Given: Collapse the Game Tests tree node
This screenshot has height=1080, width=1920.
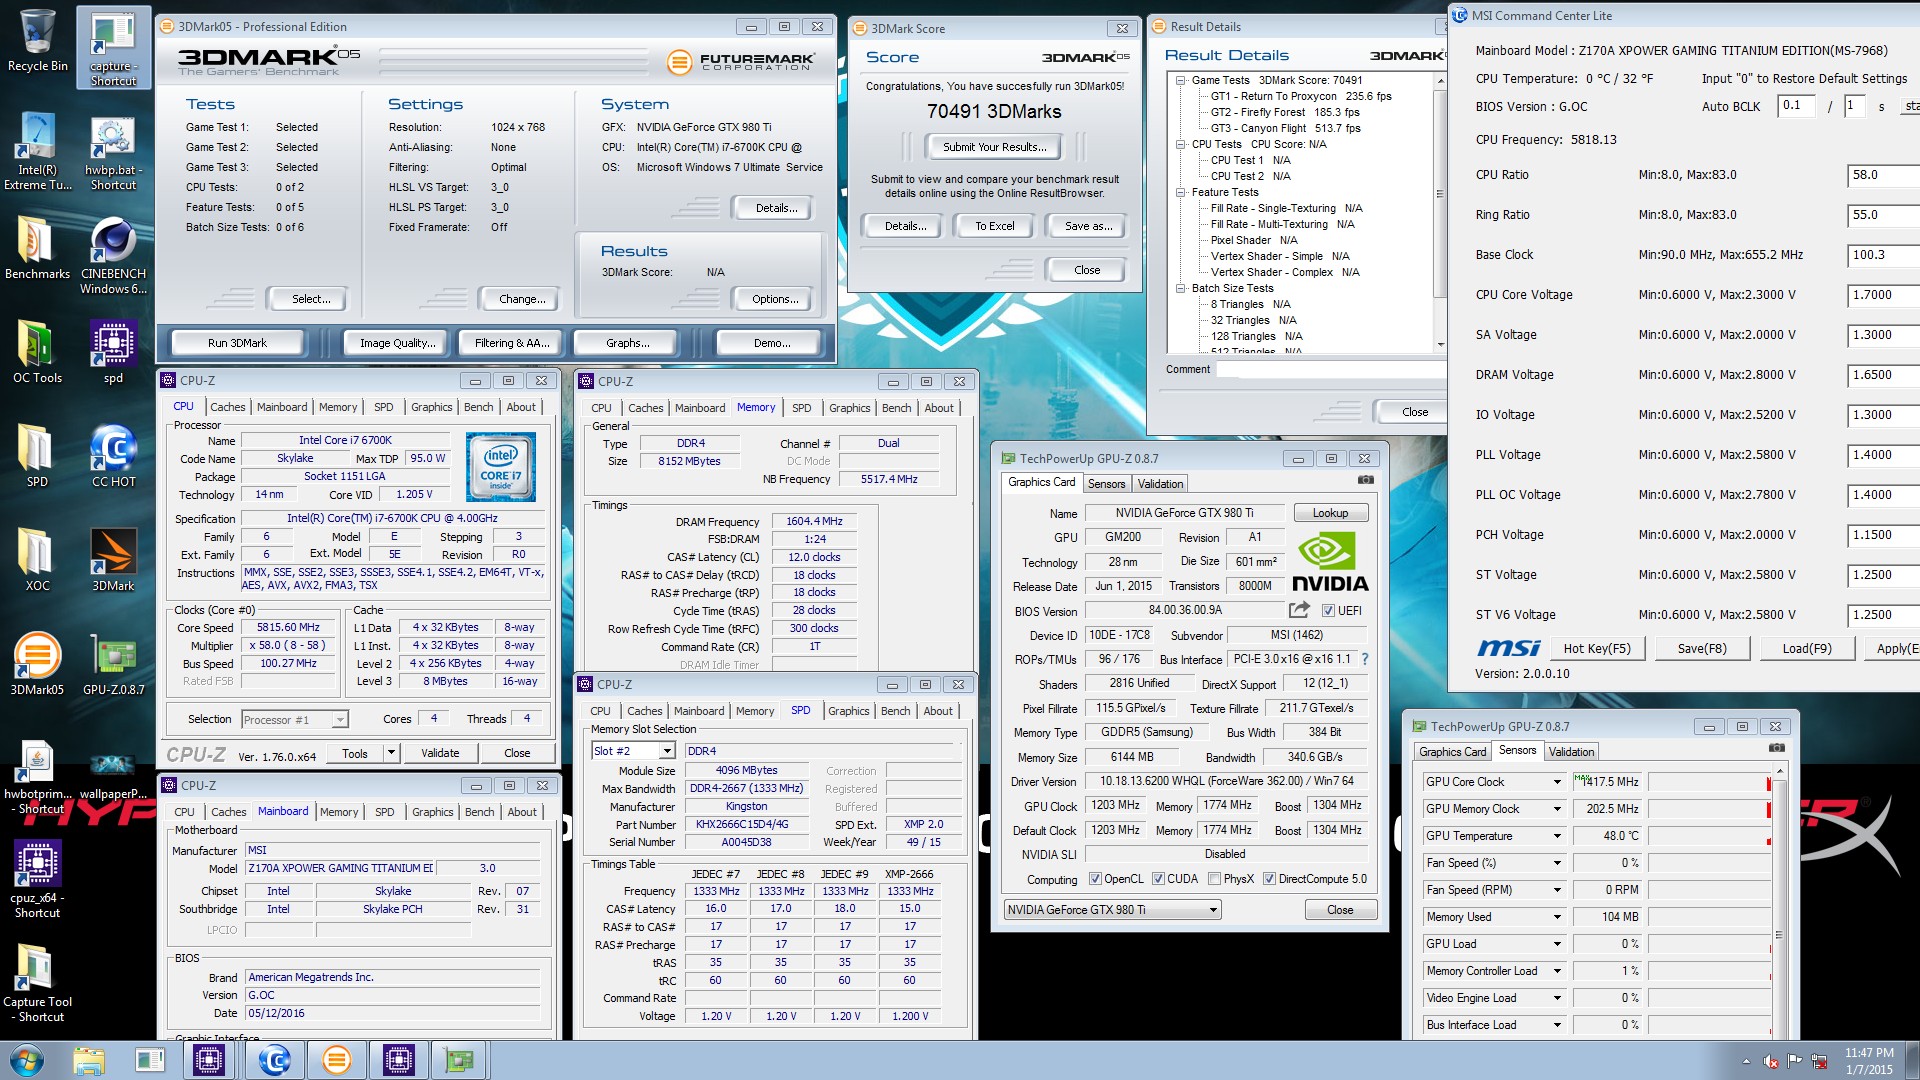Looking at the screenshot, I should [x=1180, y=80].
